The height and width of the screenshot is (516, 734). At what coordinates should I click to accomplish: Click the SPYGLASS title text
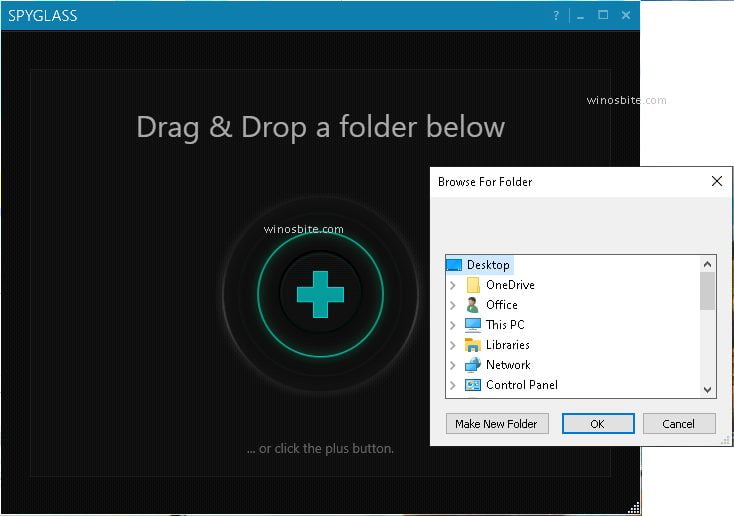43,16
